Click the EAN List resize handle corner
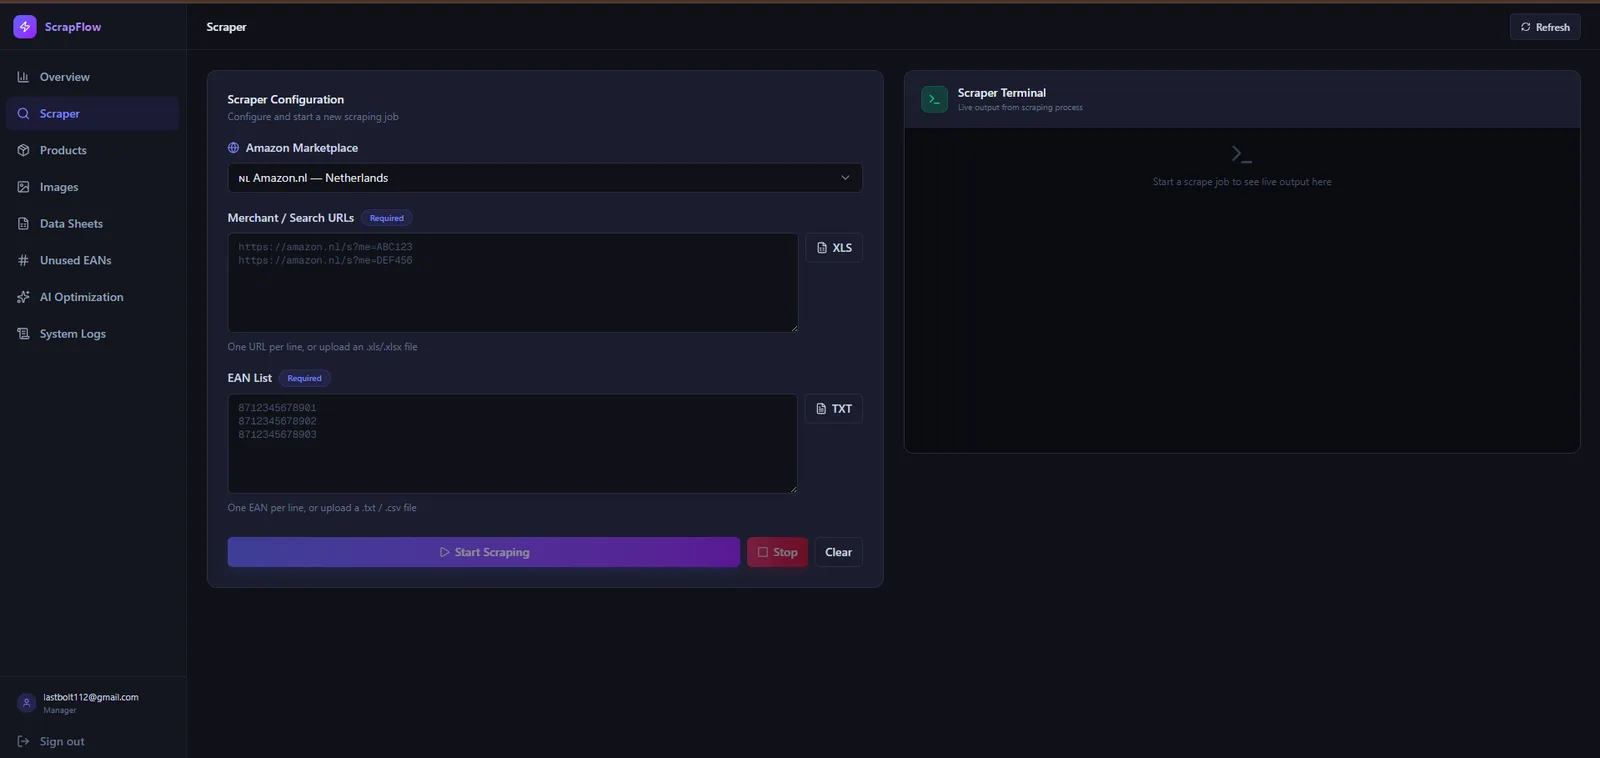This screenshot has height=758, width=1600. [x=793, y=488]
